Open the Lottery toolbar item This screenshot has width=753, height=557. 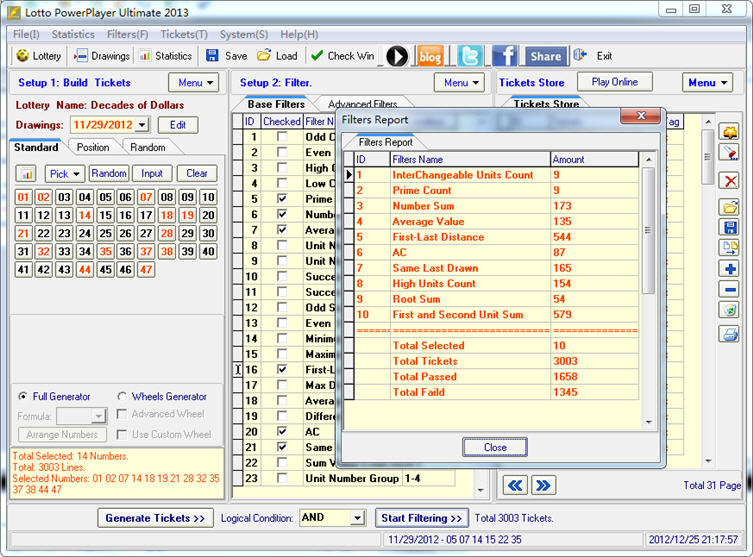click(x=38, y=56)
